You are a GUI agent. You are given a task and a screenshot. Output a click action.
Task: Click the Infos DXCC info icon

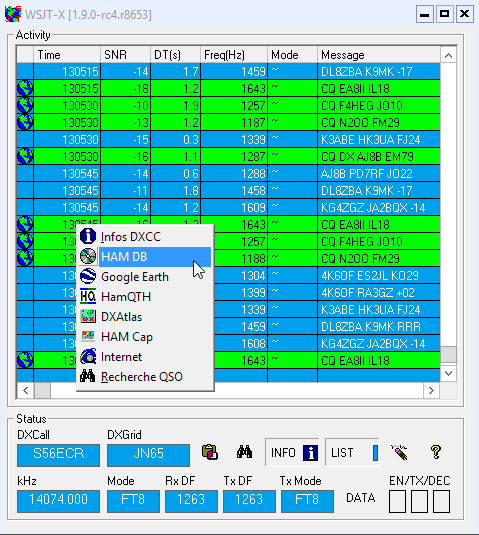click(x=88, y=236)
